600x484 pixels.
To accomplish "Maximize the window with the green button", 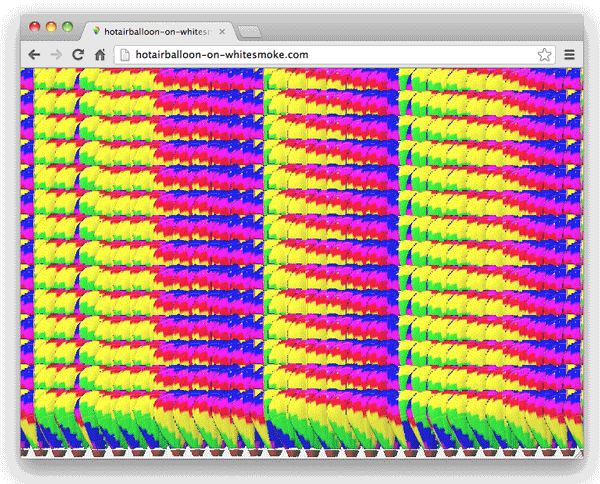I will click(x=68, y=27).
